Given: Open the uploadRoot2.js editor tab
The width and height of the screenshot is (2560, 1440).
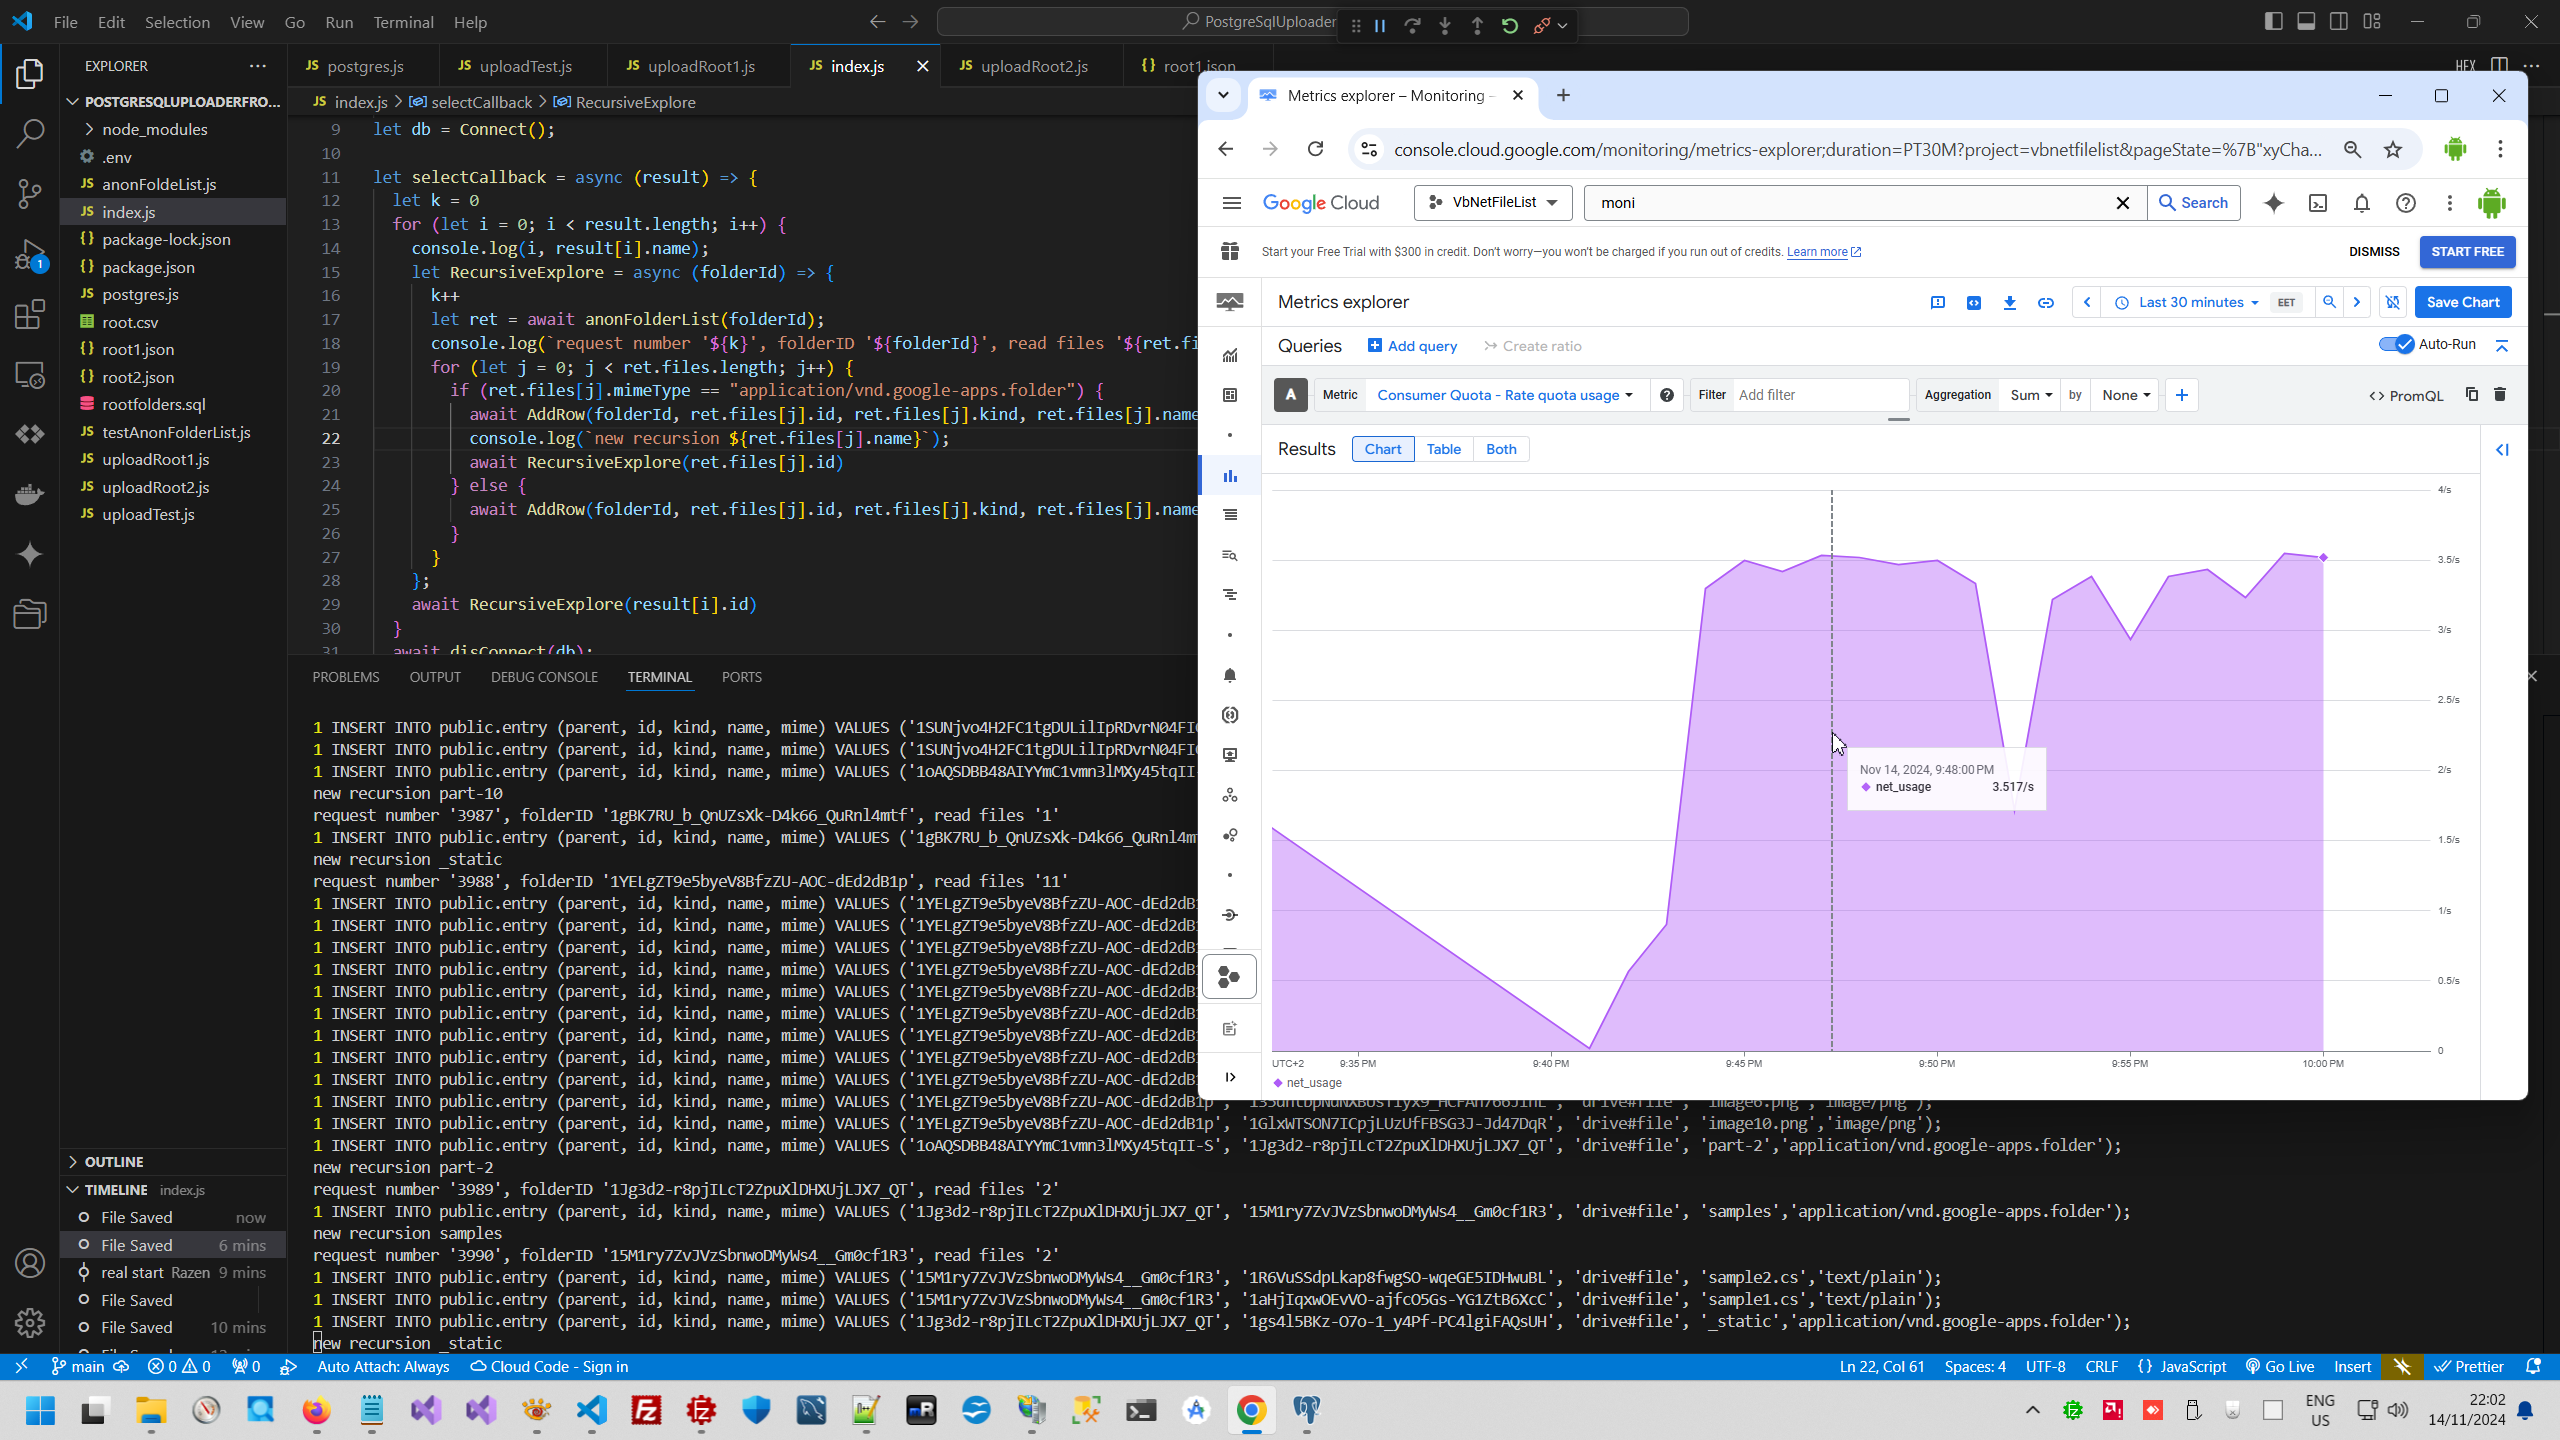Looking at the screenshot, I should coord(1033,66).
